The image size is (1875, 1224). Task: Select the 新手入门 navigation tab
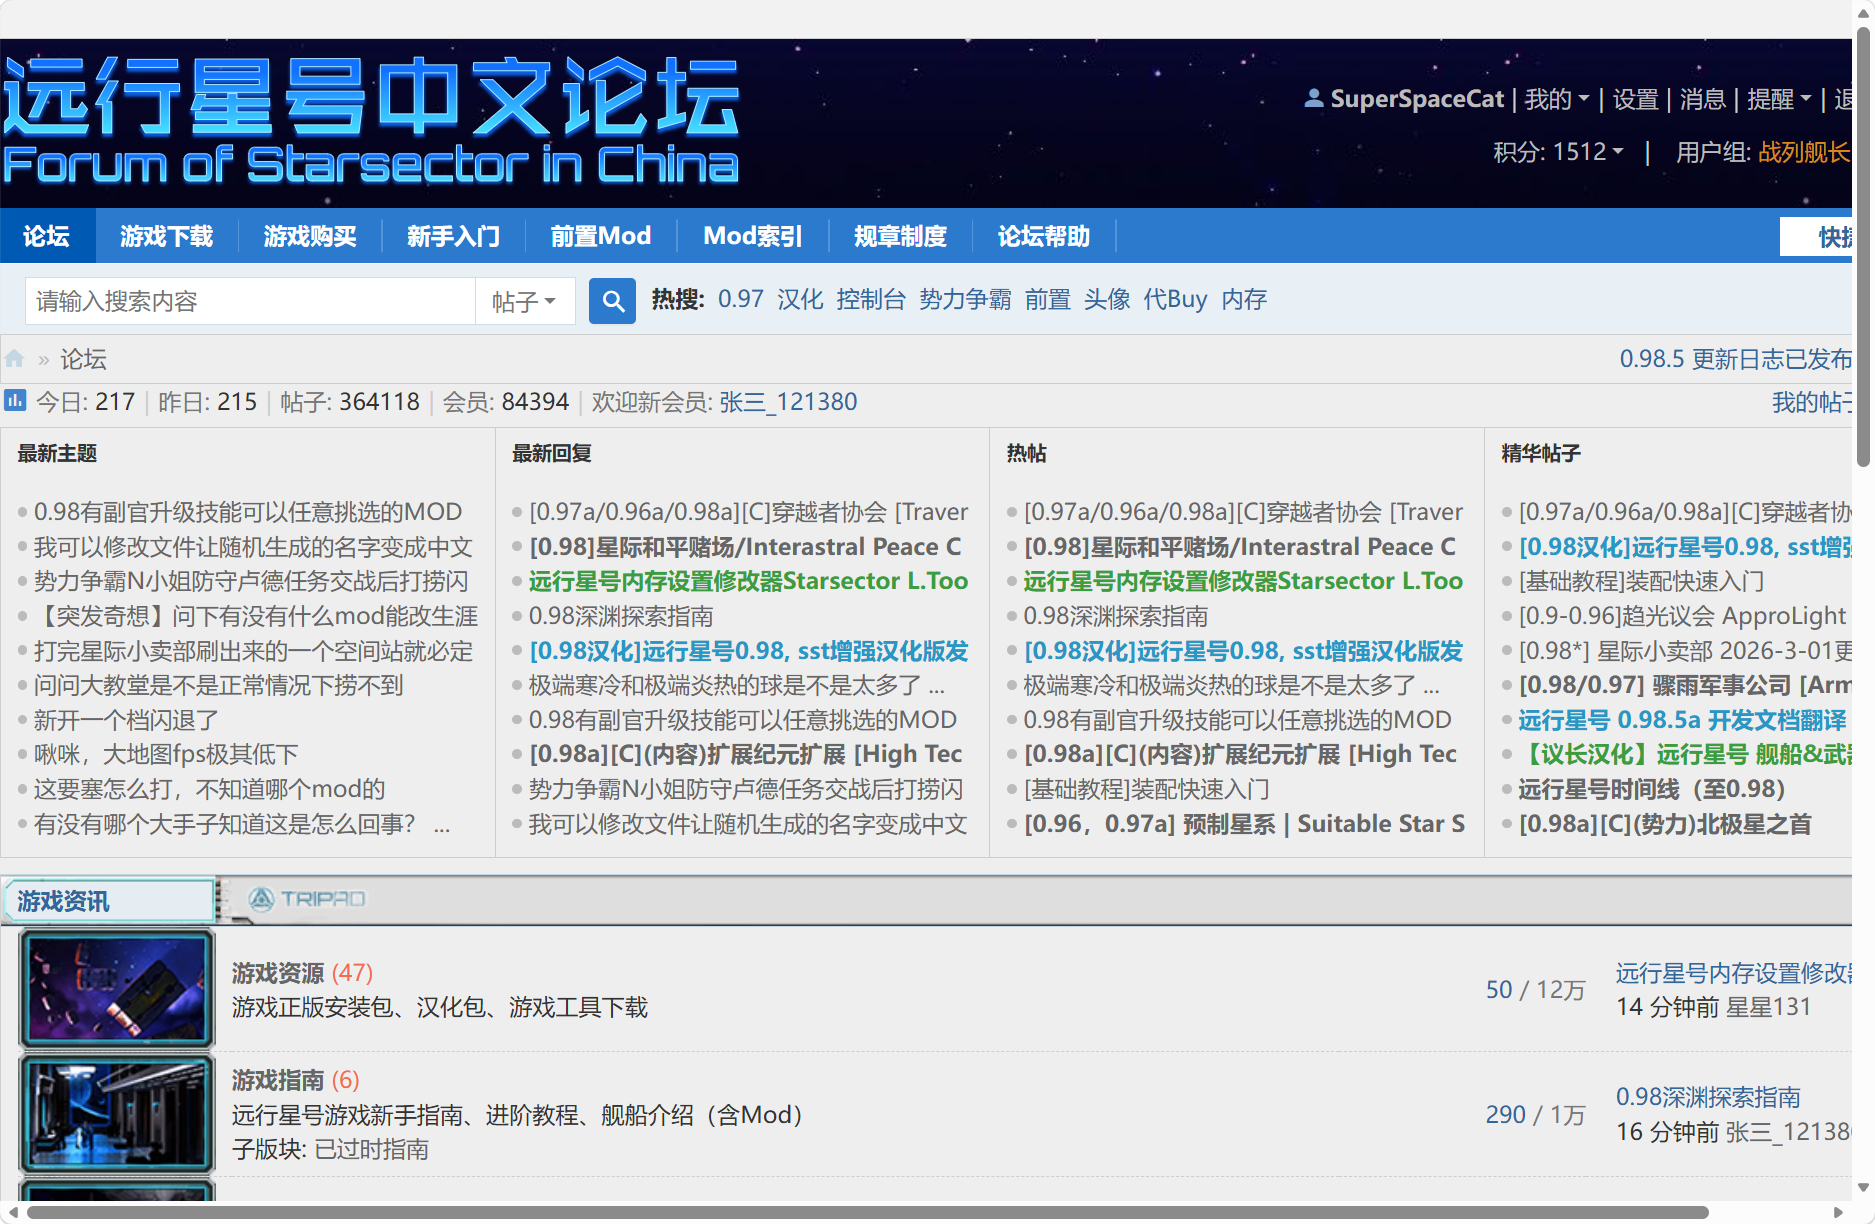click(x=453, y=236)
